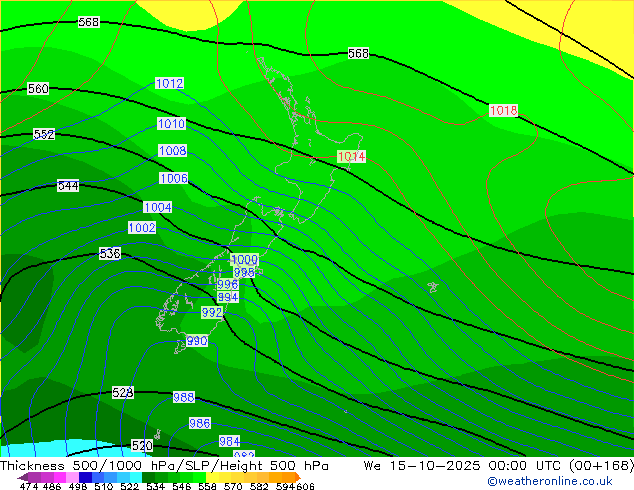This screenshot has width=634, height=490.
Task: Click the 1000 isobar label over the South Island
Action: coord(244,259)
